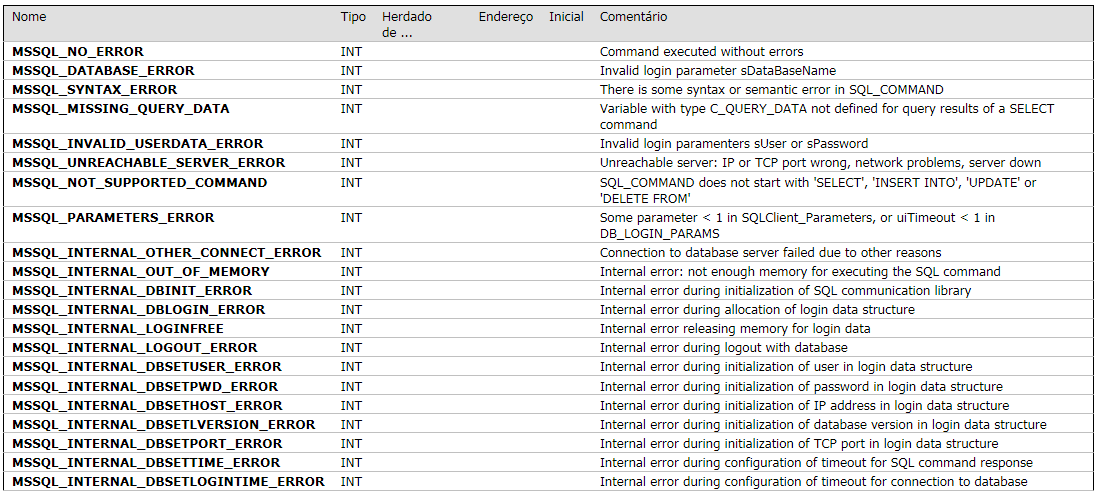Click the Endereço column header

click(x=505, y=17)
